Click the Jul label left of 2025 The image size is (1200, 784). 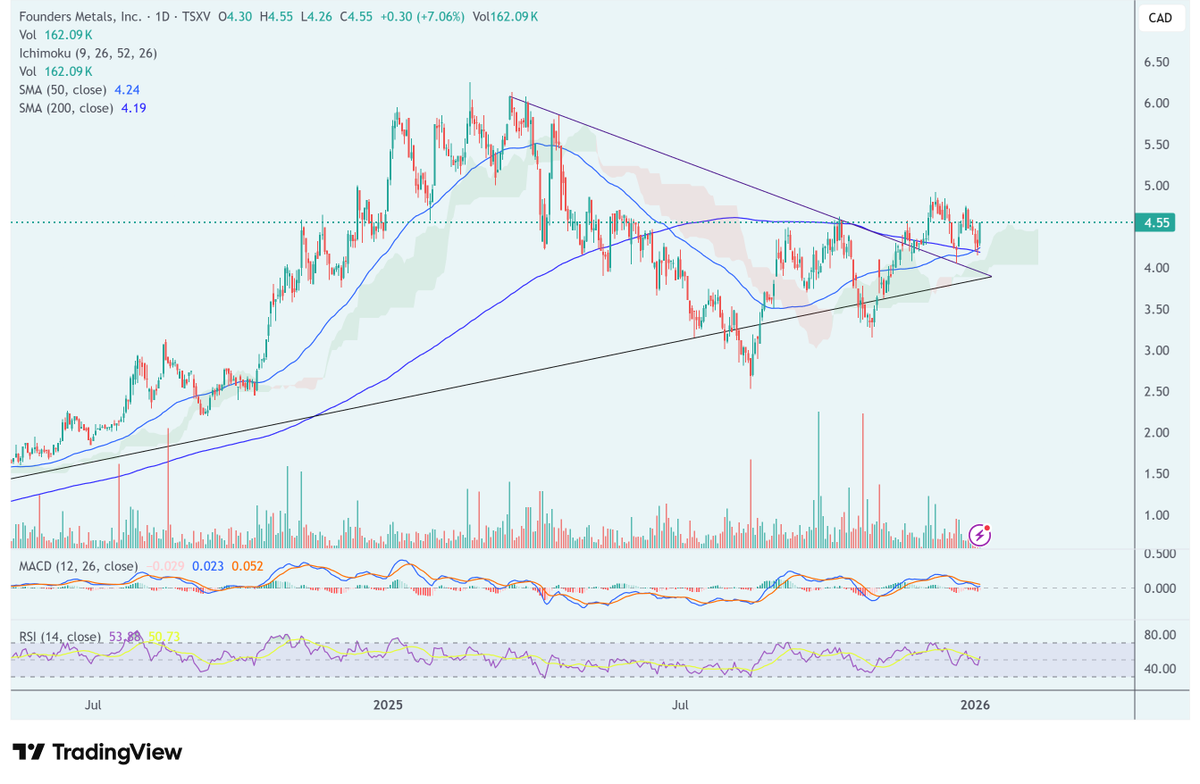[x=93, y=706]
